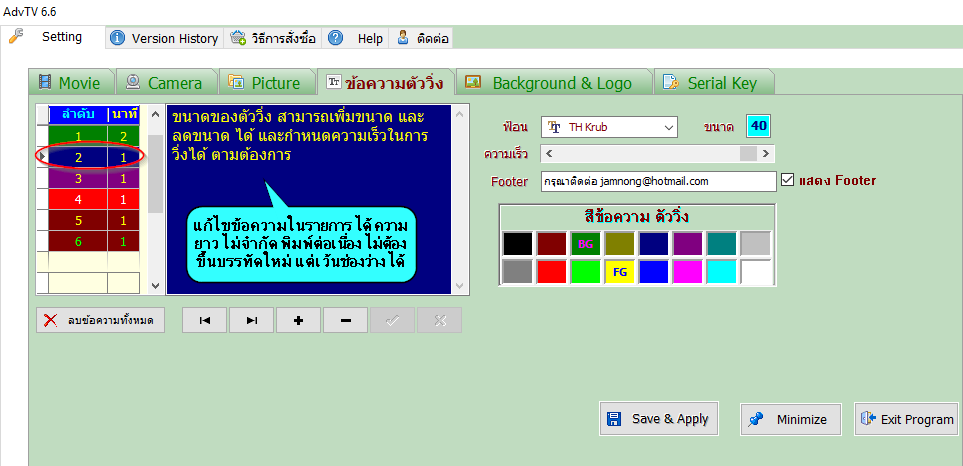Pick the magenta color swatch
This screenshot has width=963, height=466.
pos(688,272)
